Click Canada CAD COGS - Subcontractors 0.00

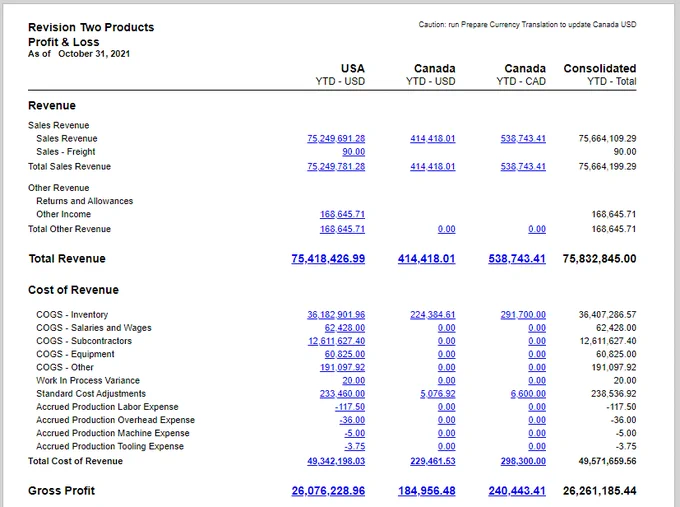[x=537, y=341]
